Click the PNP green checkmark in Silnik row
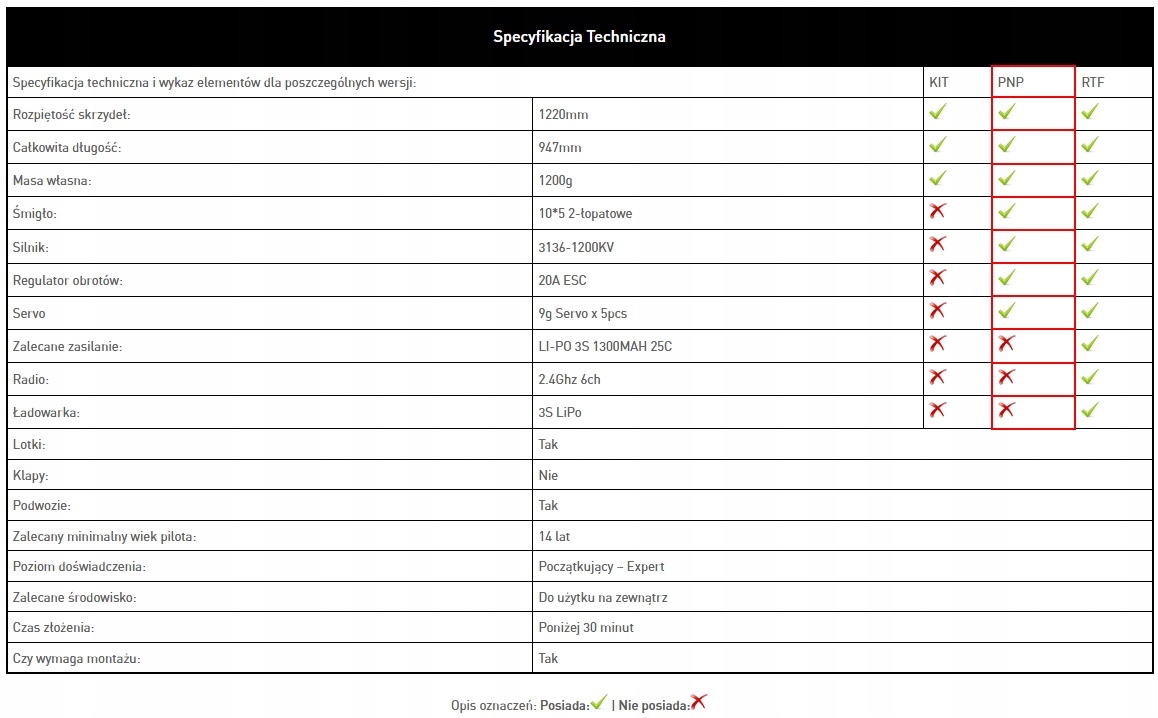This screenshot has width=1158, height=718. click(x=1006, y=244)
